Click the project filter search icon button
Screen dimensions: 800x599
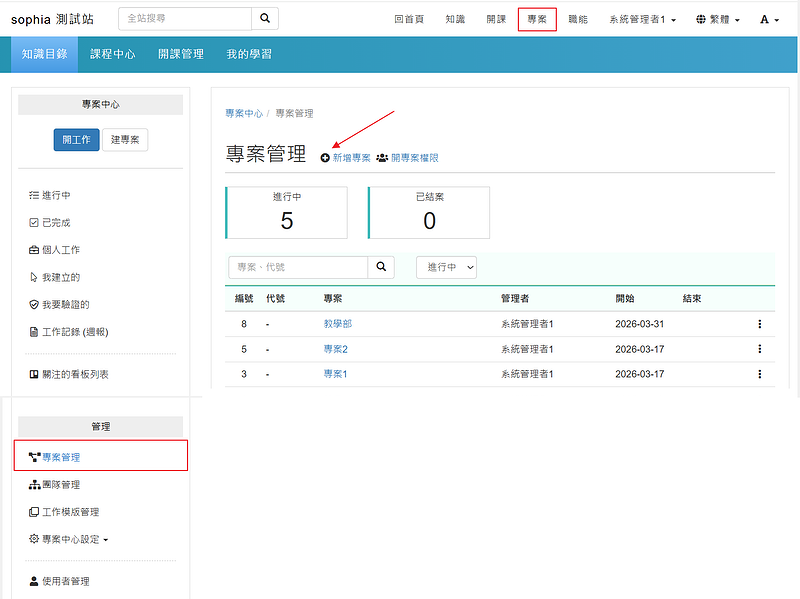pos(381,267)
